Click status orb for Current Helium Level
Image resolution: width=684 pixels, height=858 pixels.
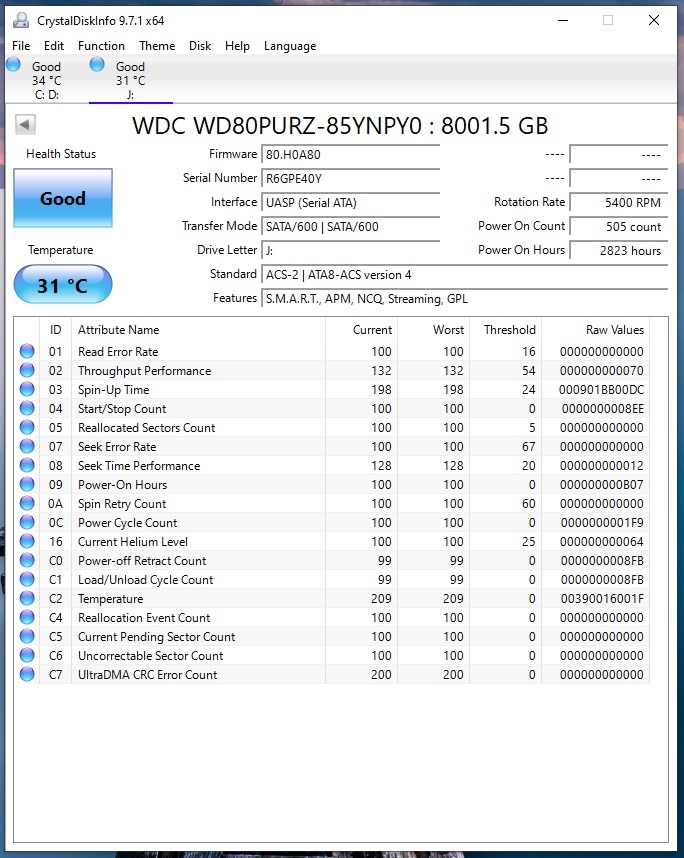pos(27,541)
